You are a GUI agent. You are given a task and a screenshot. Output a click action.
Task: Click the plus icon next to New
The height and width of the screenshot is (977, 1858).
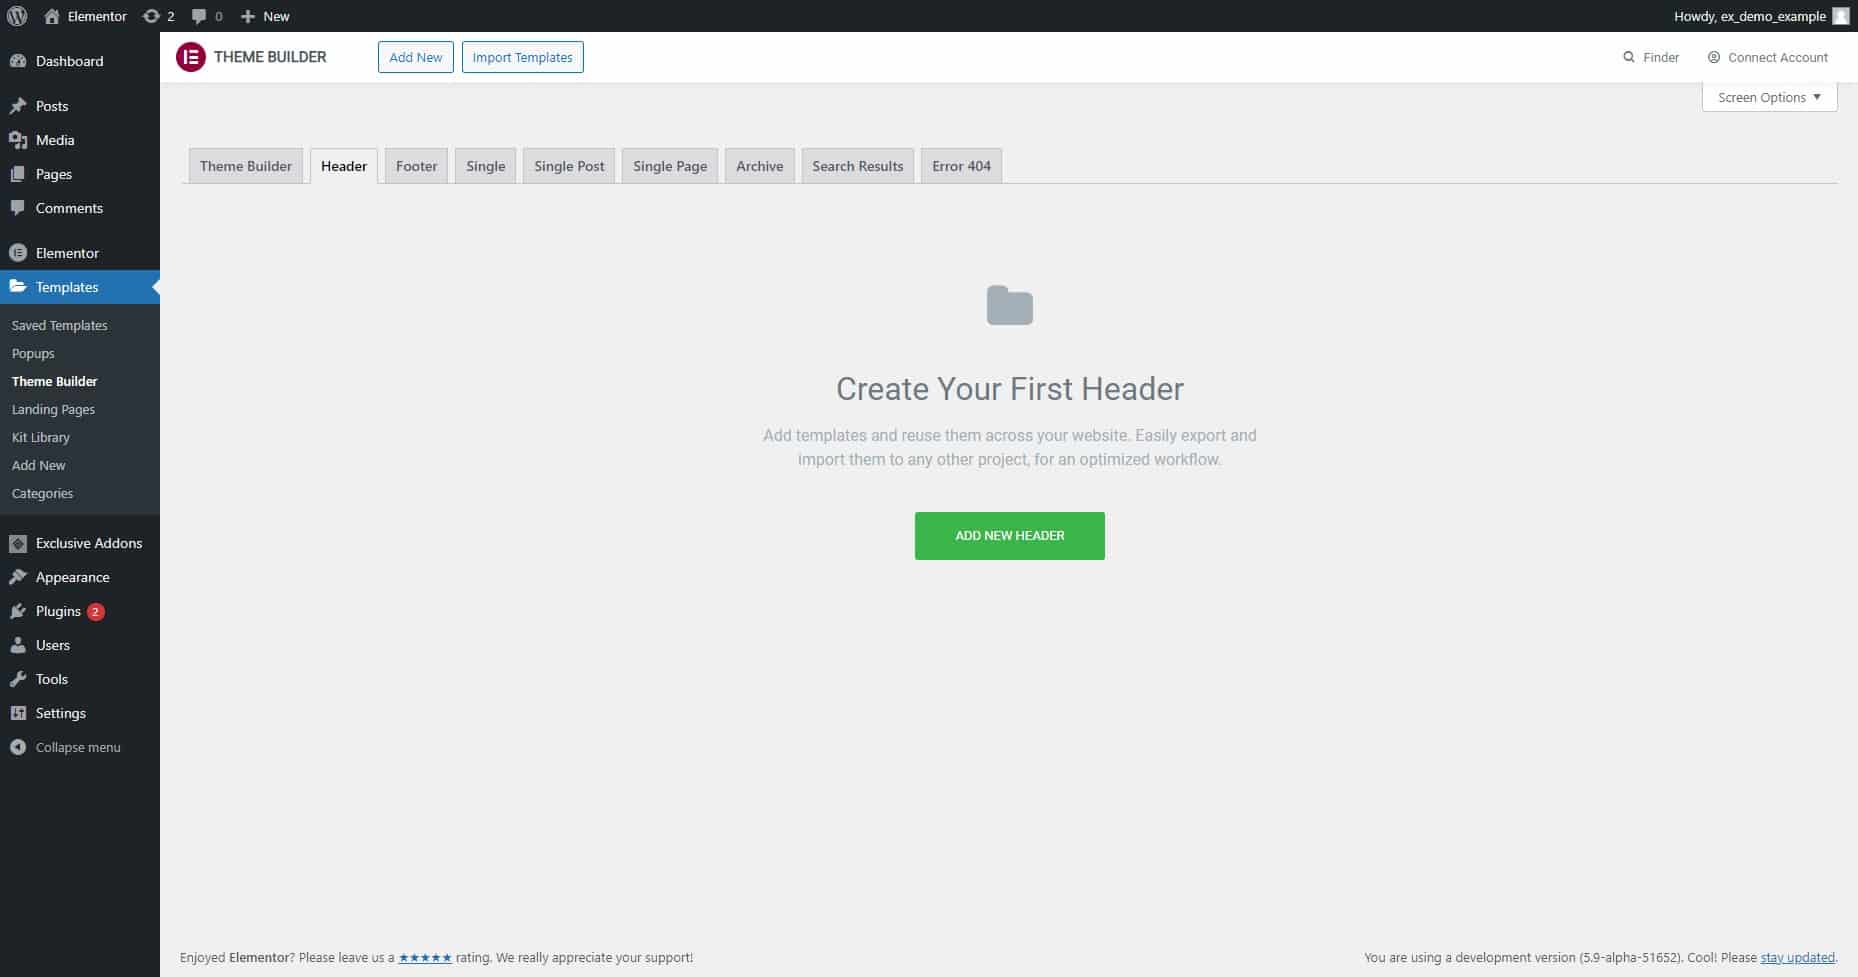(248, 16)
